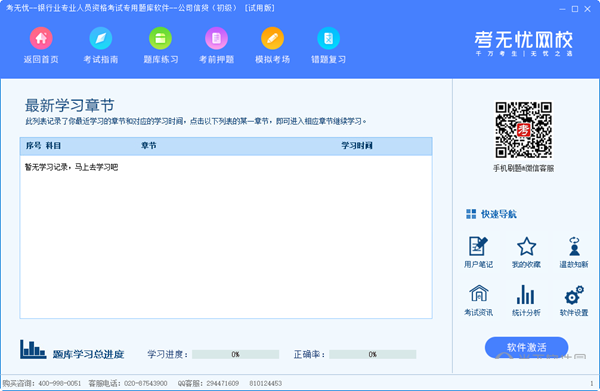Maximize the 考无忧 application window
The width and height of the screenshot is (600, 391).
coord(575,9)
